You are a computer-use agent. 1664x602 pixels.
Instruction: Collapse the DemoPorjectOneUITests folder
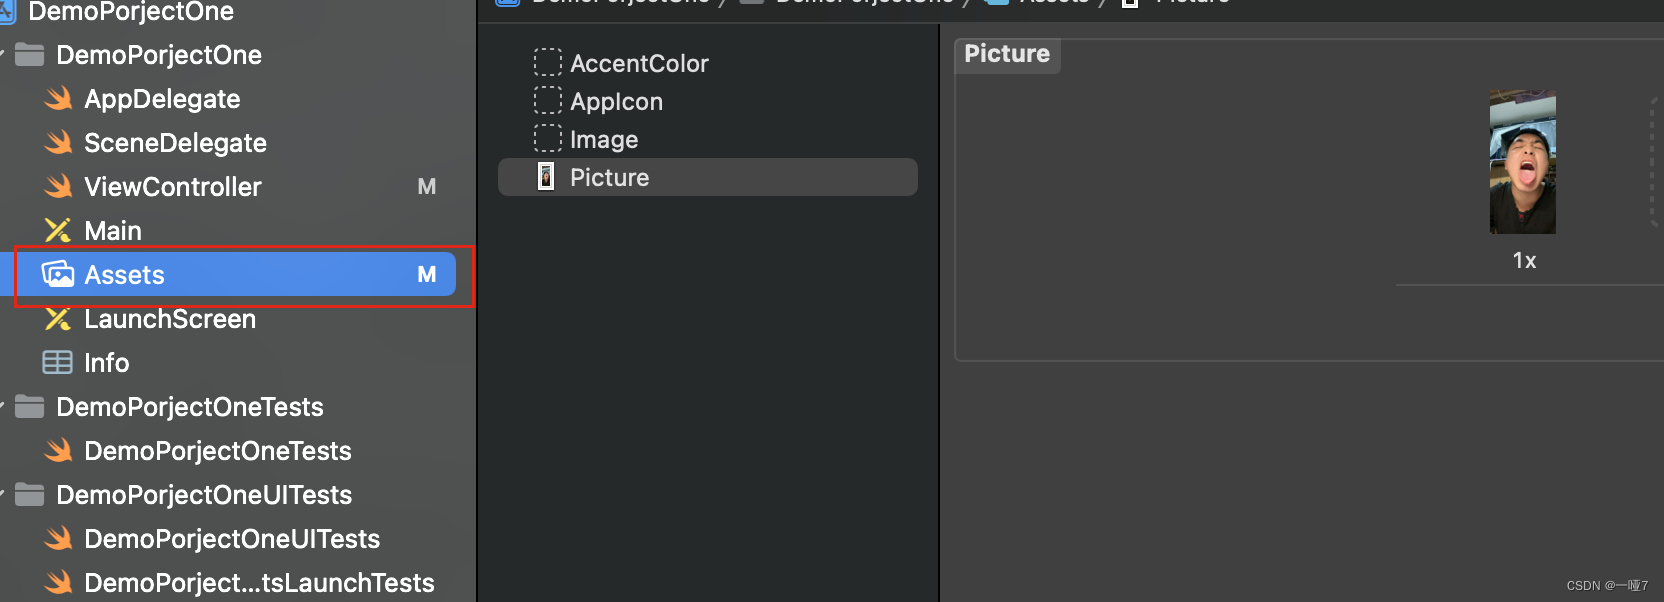(3, 495)
